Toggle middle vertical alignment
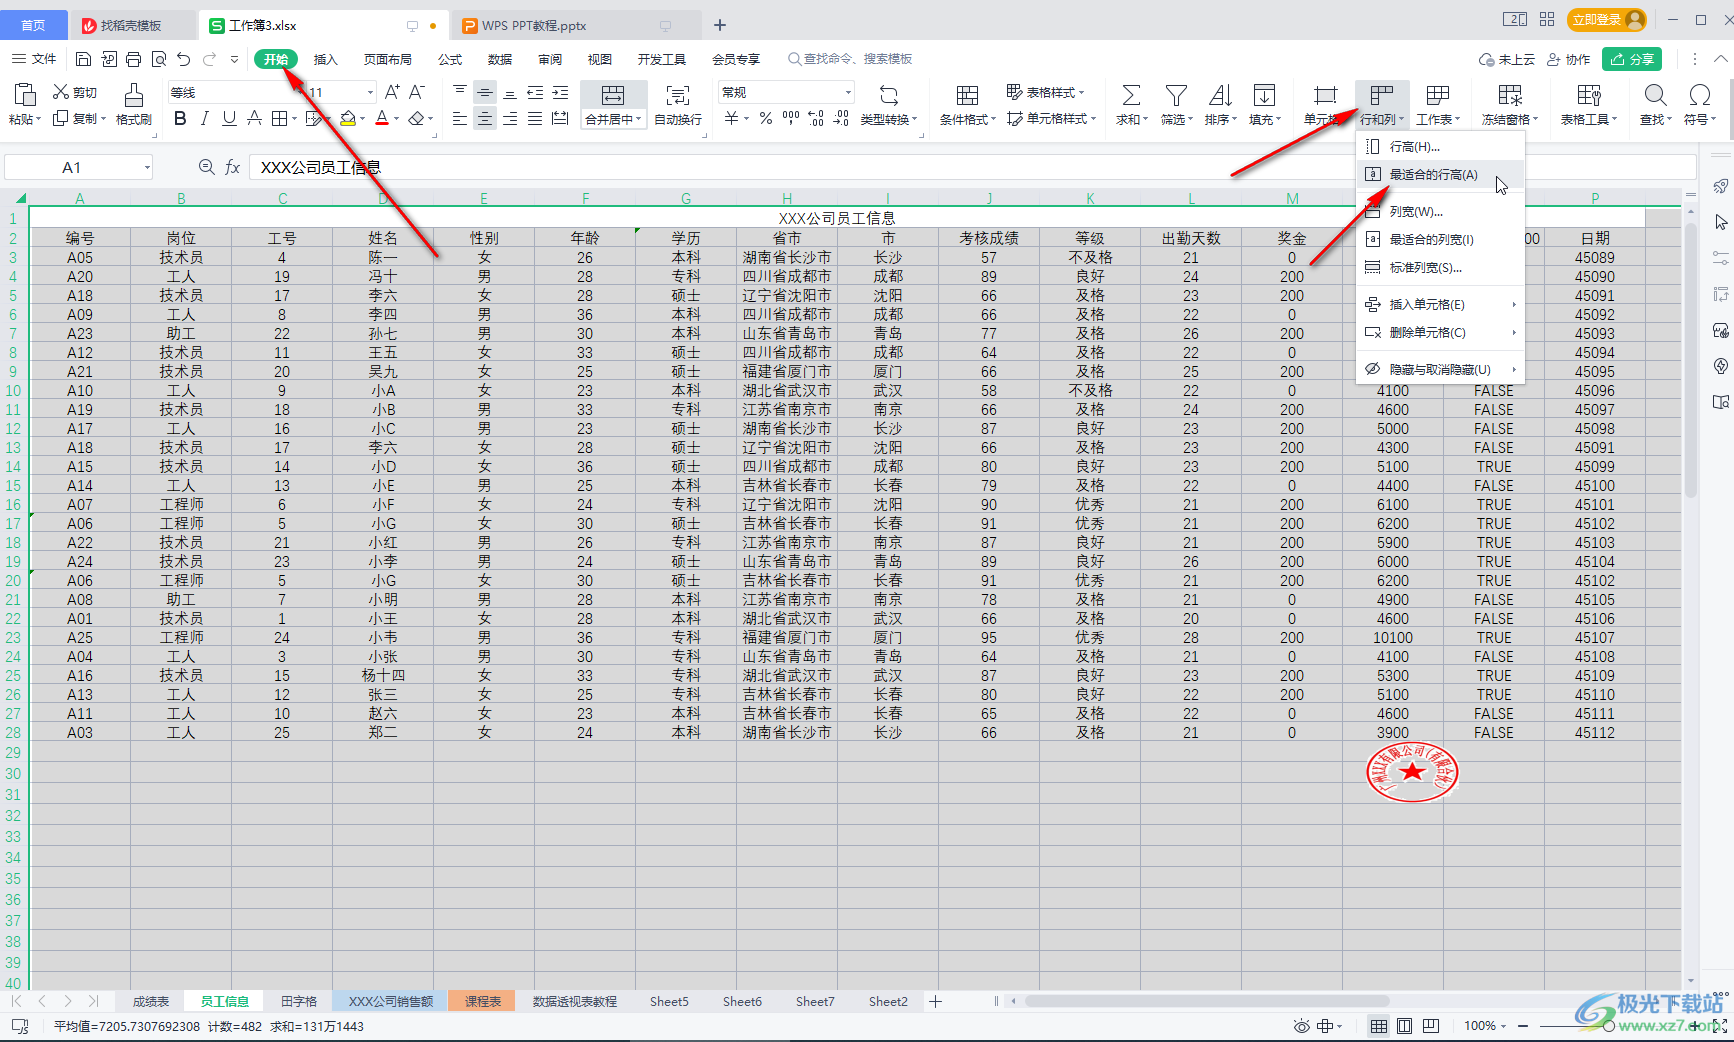Screen dimensions: 1734x1042 pyautogui.click(x=485, y=92)
